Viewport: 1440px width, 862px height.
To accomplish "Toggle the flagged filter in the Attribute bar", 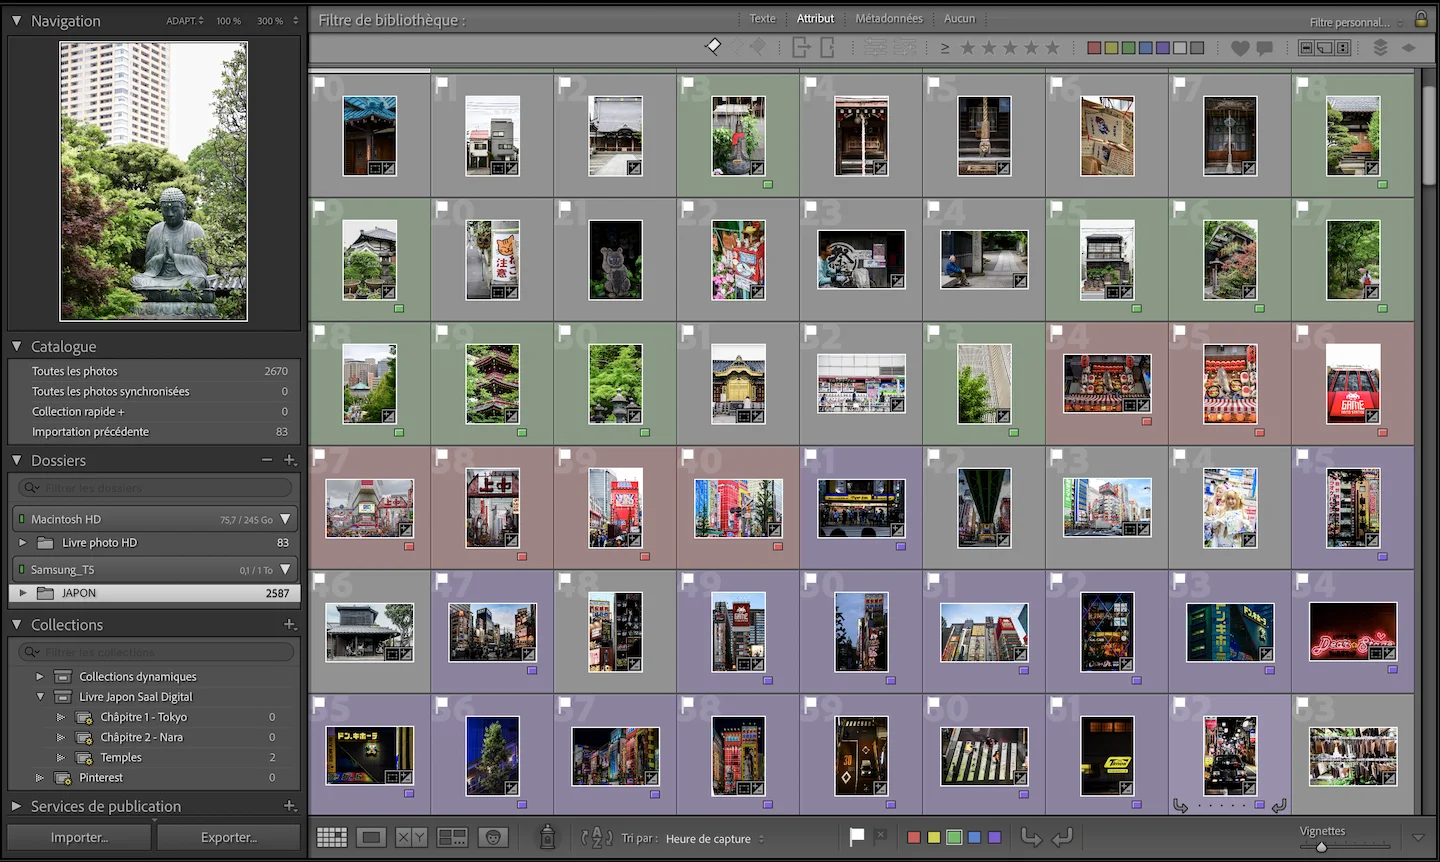I will pos(713,46).
